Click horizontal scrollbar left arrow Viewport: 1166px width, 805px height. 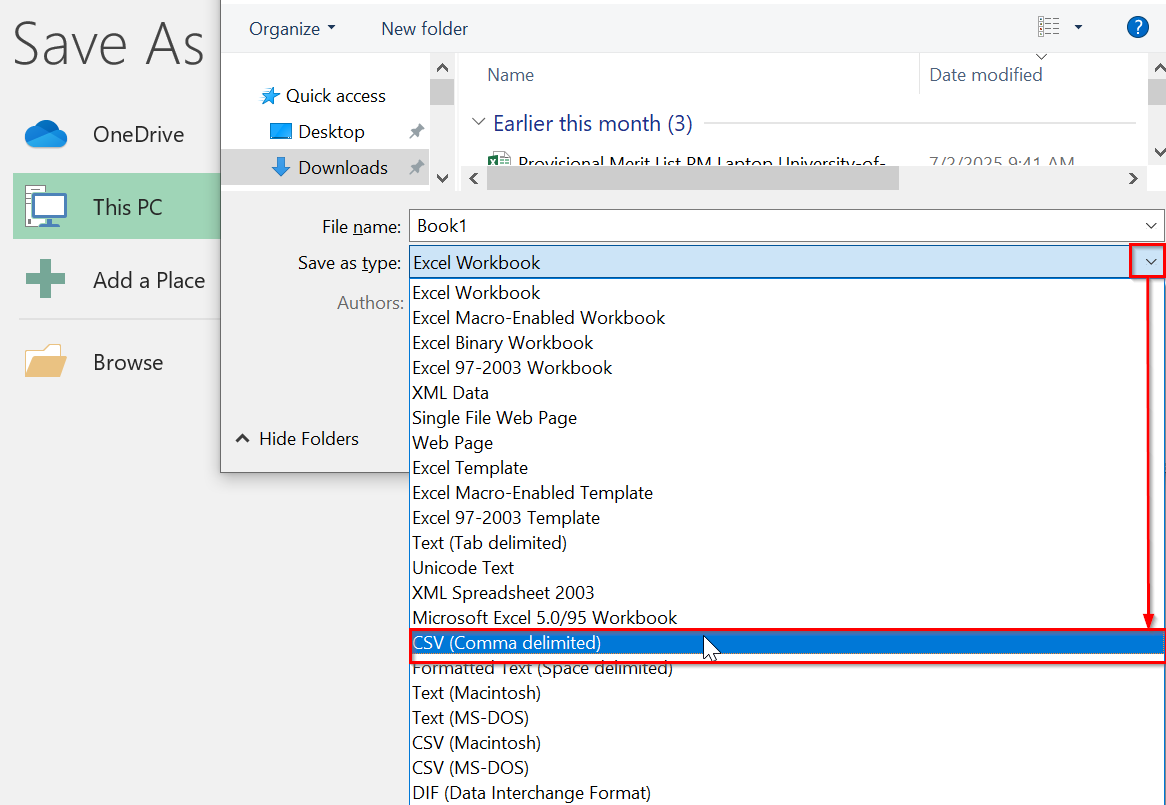(473, 178)
